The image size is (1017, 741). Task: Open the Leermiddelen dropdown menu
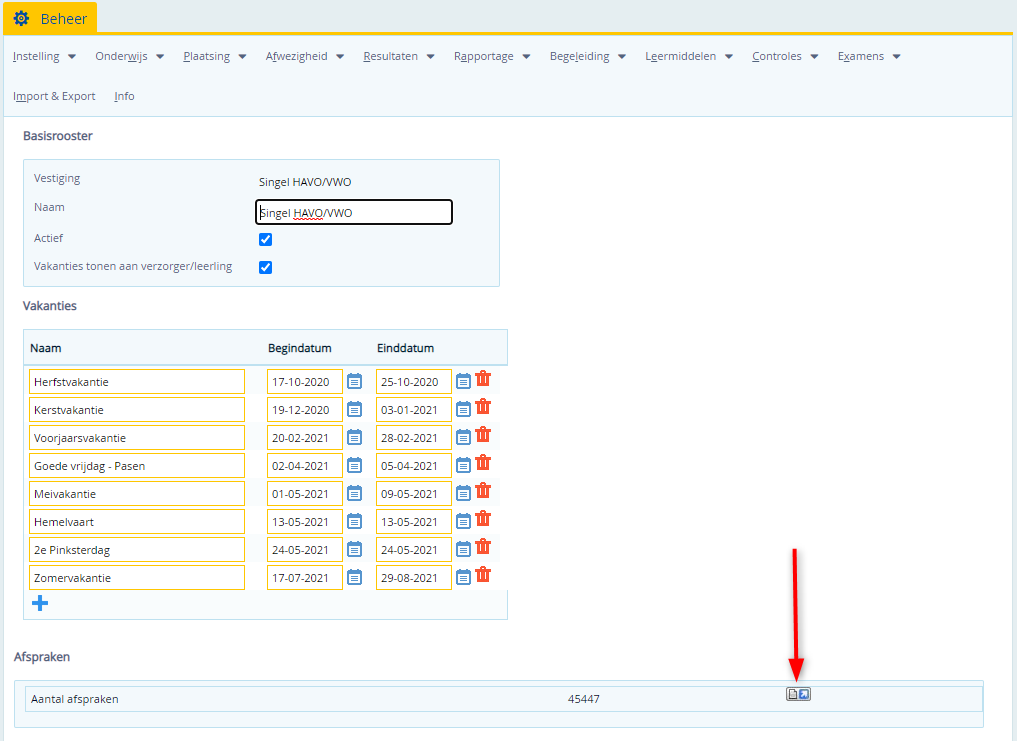(689, 56)
